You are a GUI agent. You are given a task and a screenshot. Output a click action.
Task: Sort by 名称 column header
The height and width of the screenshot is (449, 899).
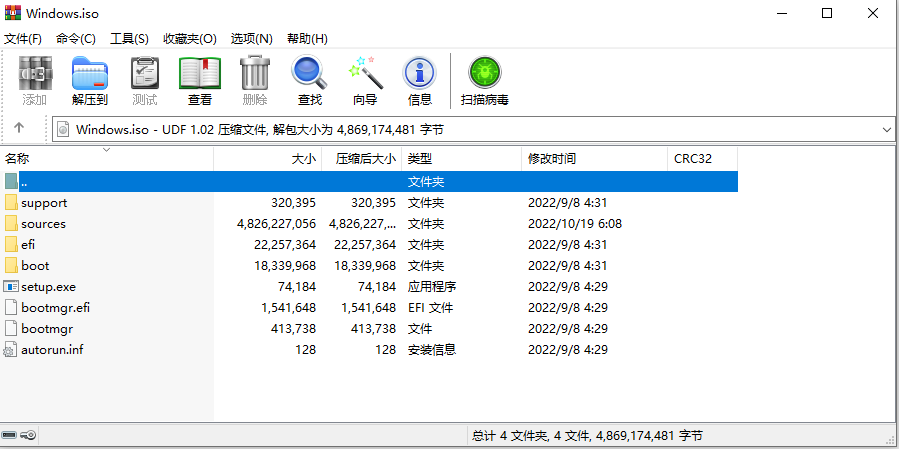point(18,159)
